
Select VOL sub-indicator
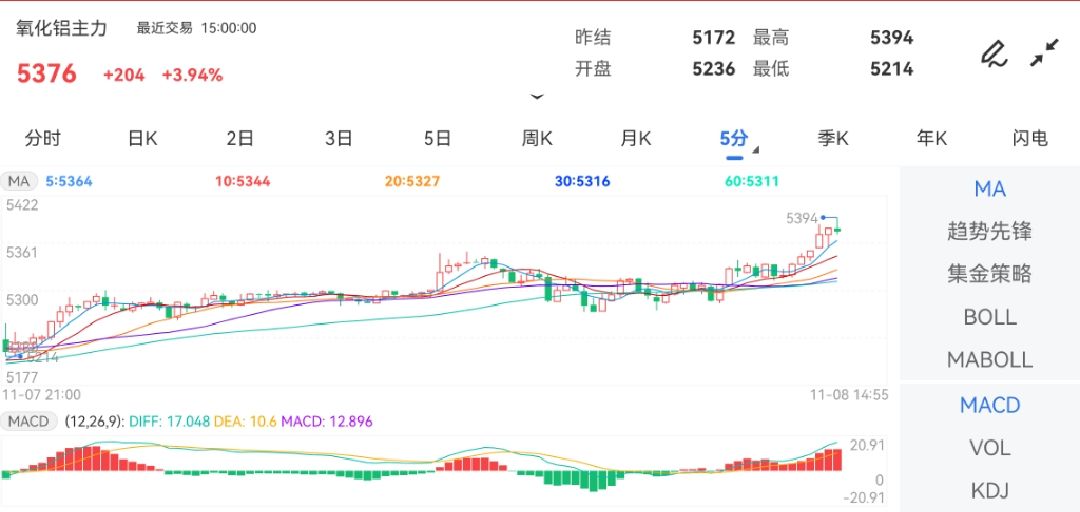[x=990, y=448]
